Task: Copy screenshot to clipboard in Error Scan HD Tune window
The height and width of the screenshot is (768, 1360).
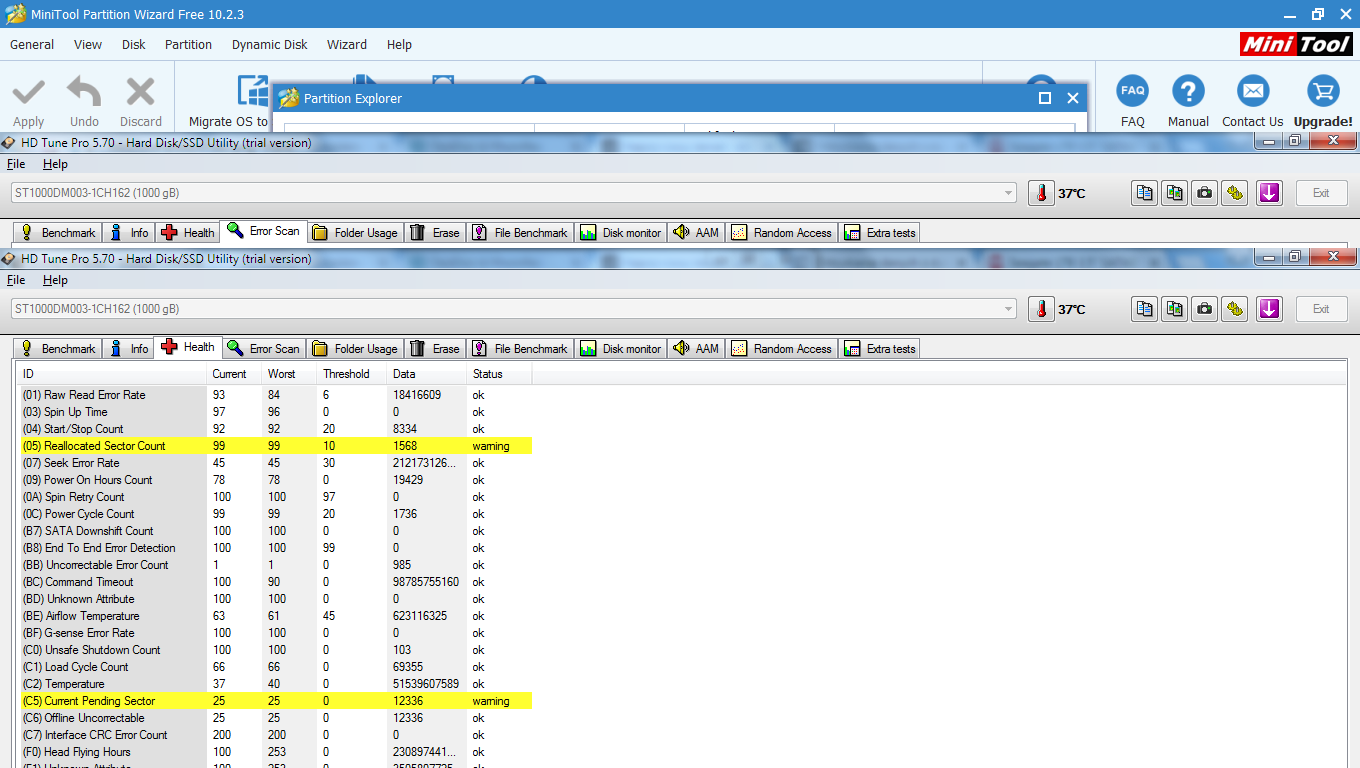Action: pos(1175,193)
